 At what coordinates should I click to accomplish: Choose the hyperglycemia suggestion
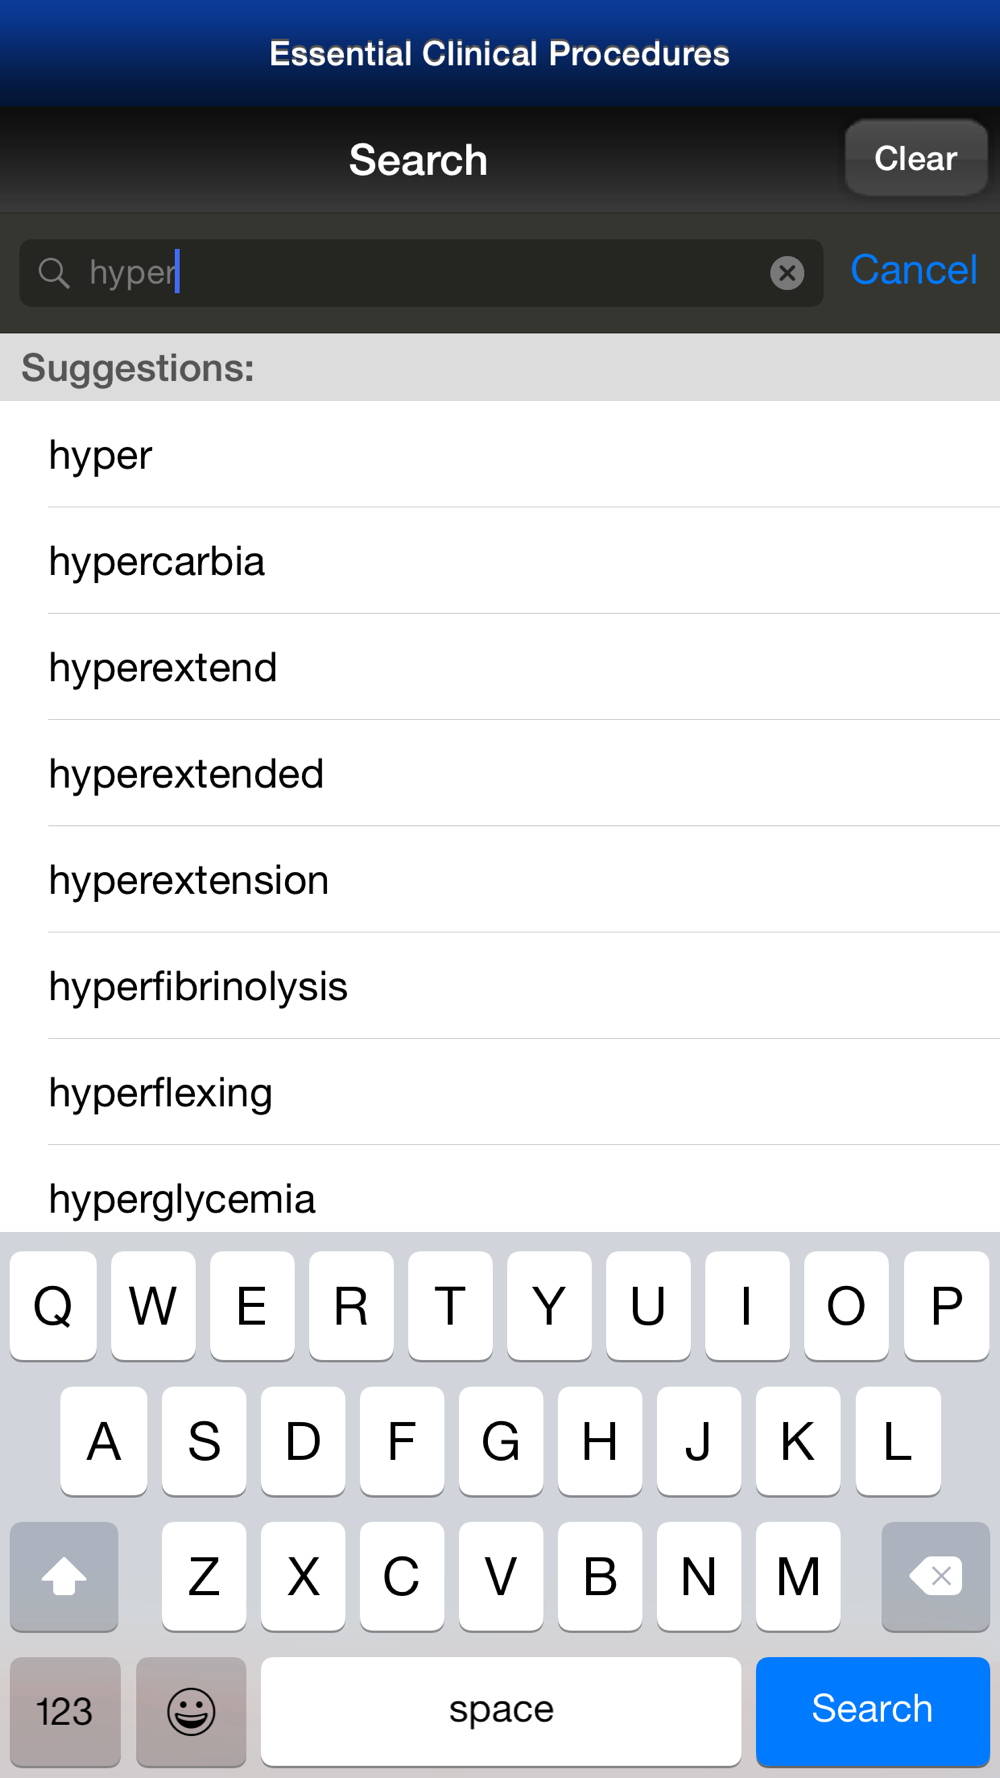(x=500, y=1190)
